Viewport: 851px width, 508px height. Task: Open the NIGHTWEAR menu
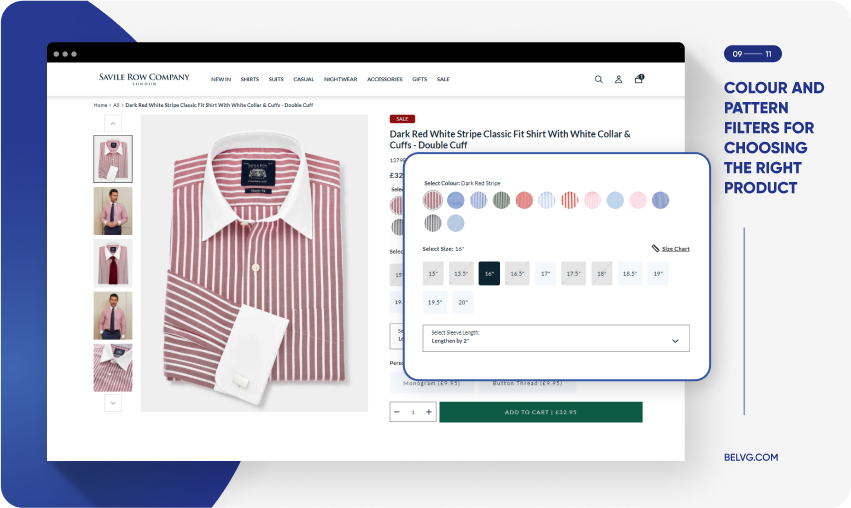341,79
